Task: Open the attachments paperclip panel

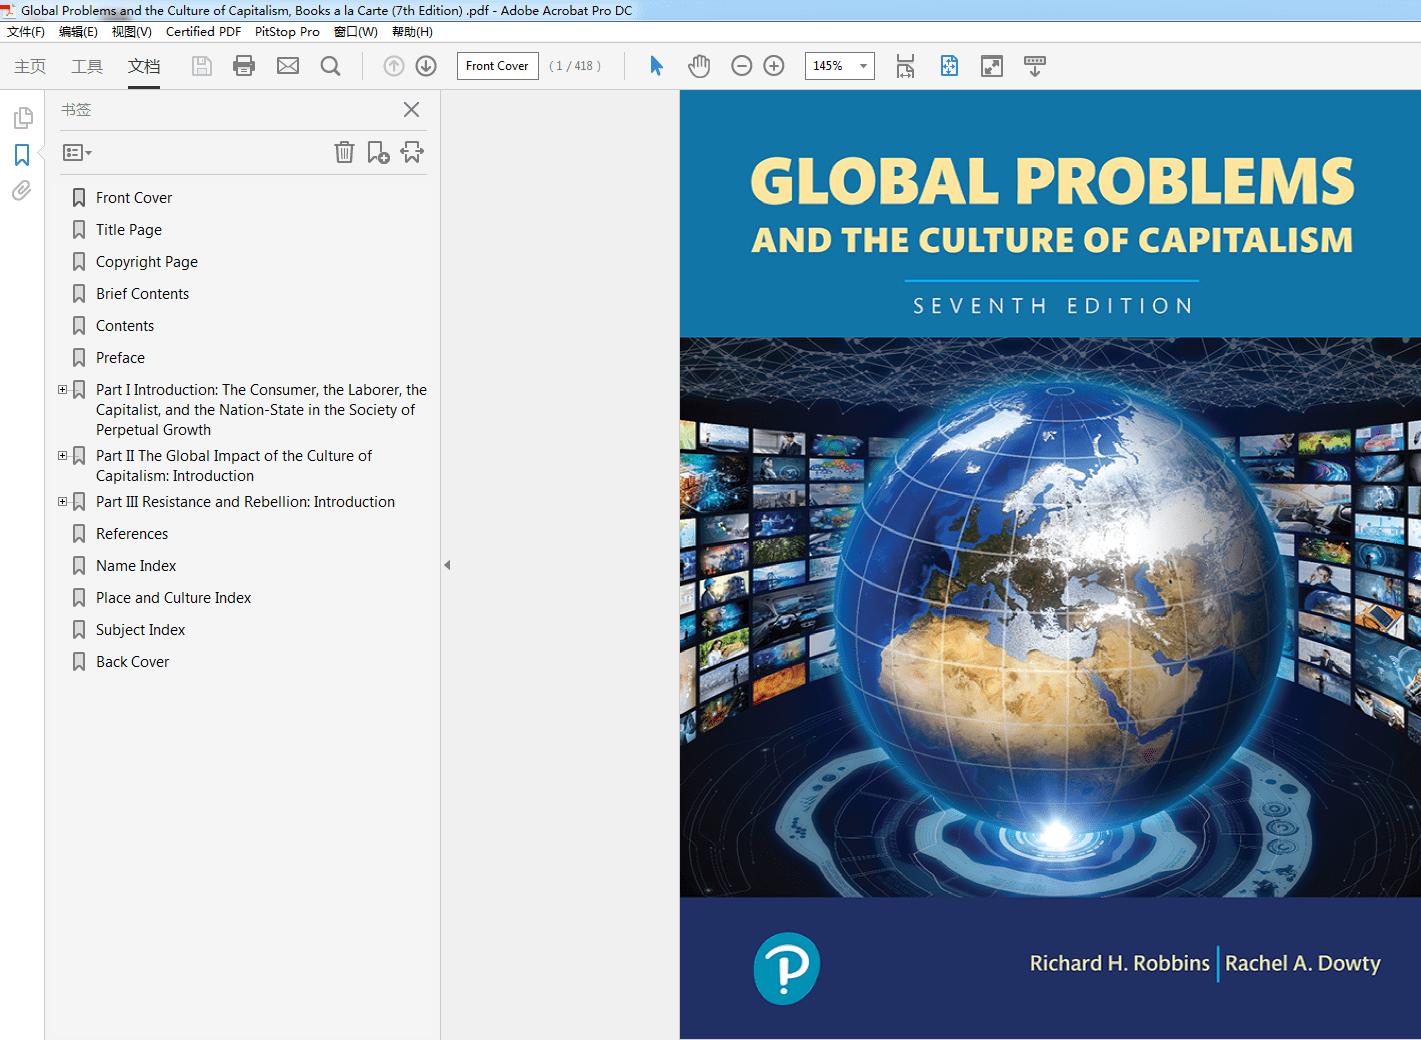Action: point(22,191)
